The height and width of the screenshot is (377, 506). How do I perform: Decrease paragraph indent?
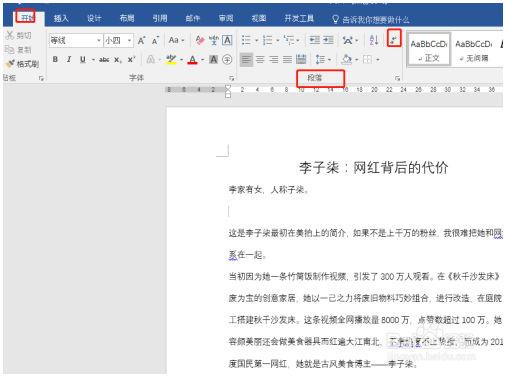click(314, 40)
